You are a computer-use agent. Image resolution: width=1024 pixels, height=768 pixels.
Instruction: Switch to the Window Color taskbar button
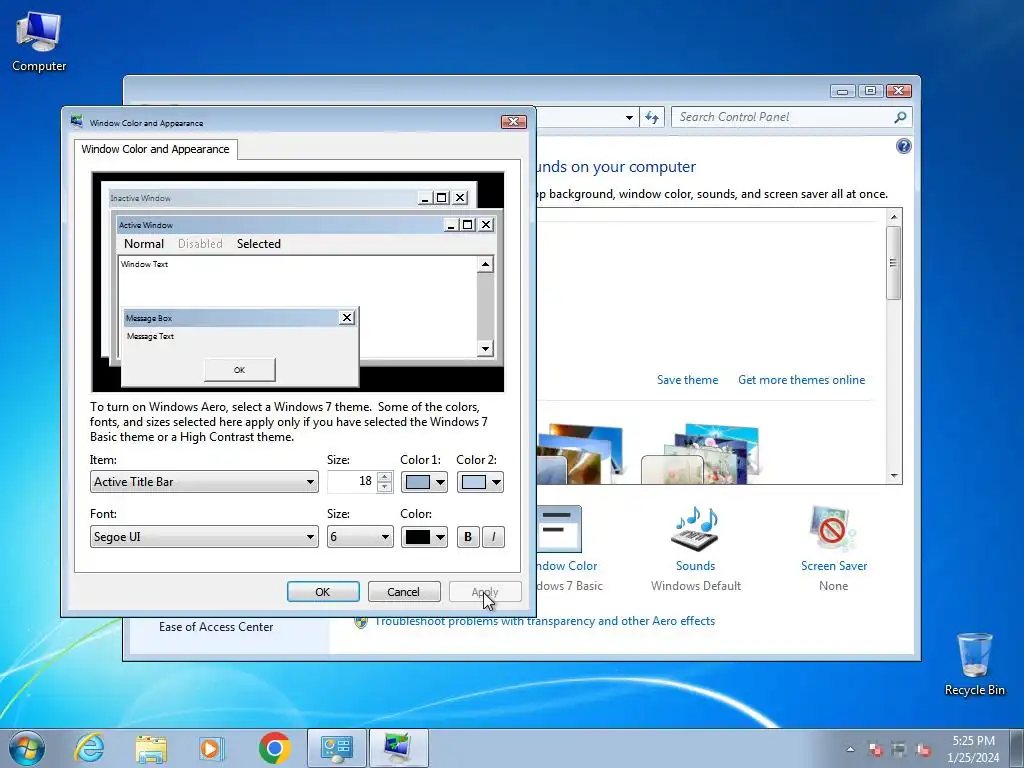[x=398, y=748]
